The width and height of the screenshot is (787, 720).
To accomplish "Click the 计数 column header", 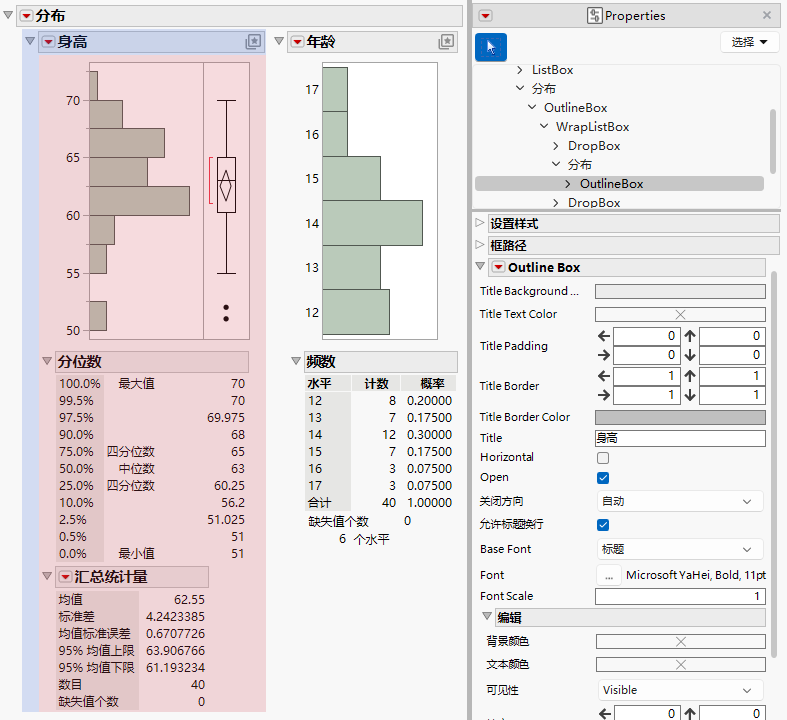I will click(x=376, y=384).
